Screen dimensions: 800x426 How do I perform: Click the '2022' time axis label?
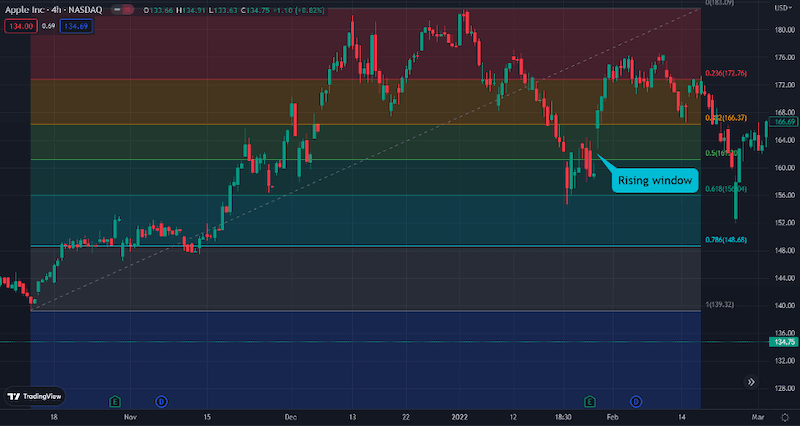click(459, 417)
